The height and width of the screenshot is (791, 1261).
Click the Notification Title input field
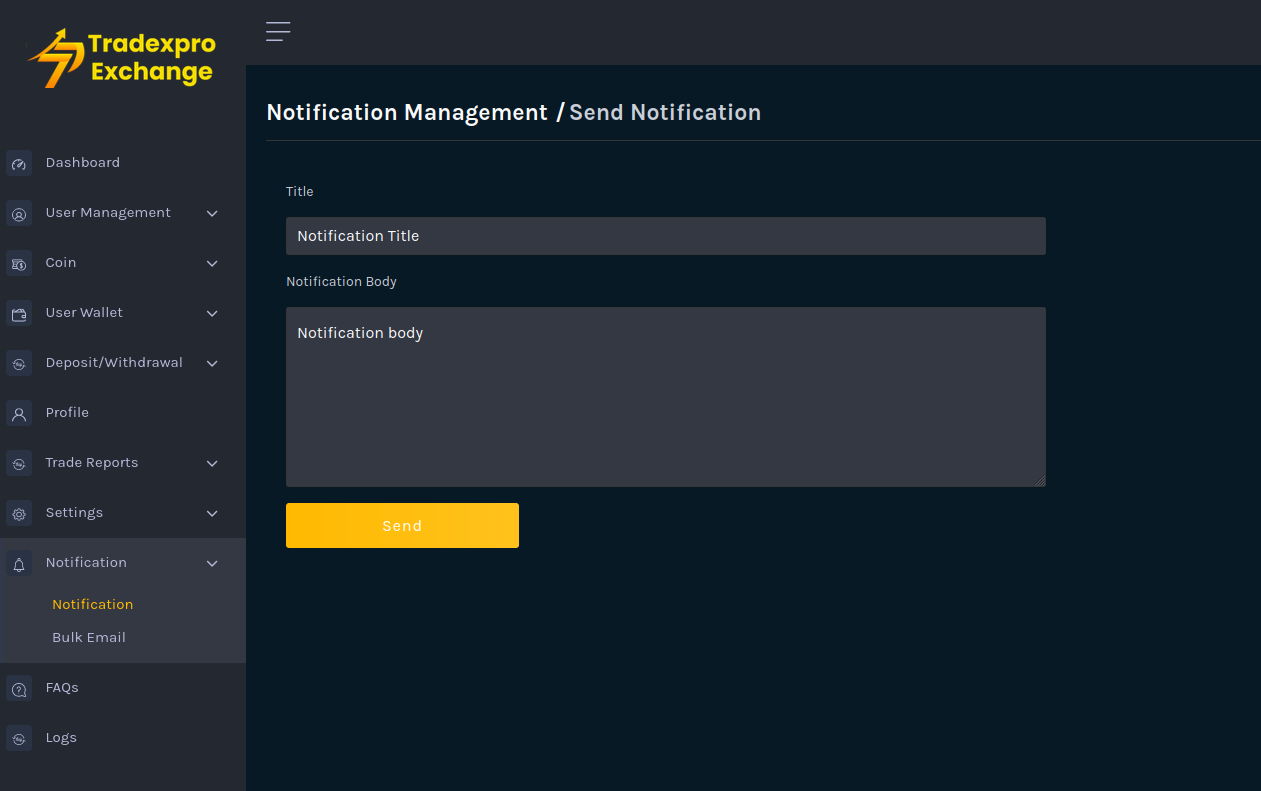(x=665, y=236)
